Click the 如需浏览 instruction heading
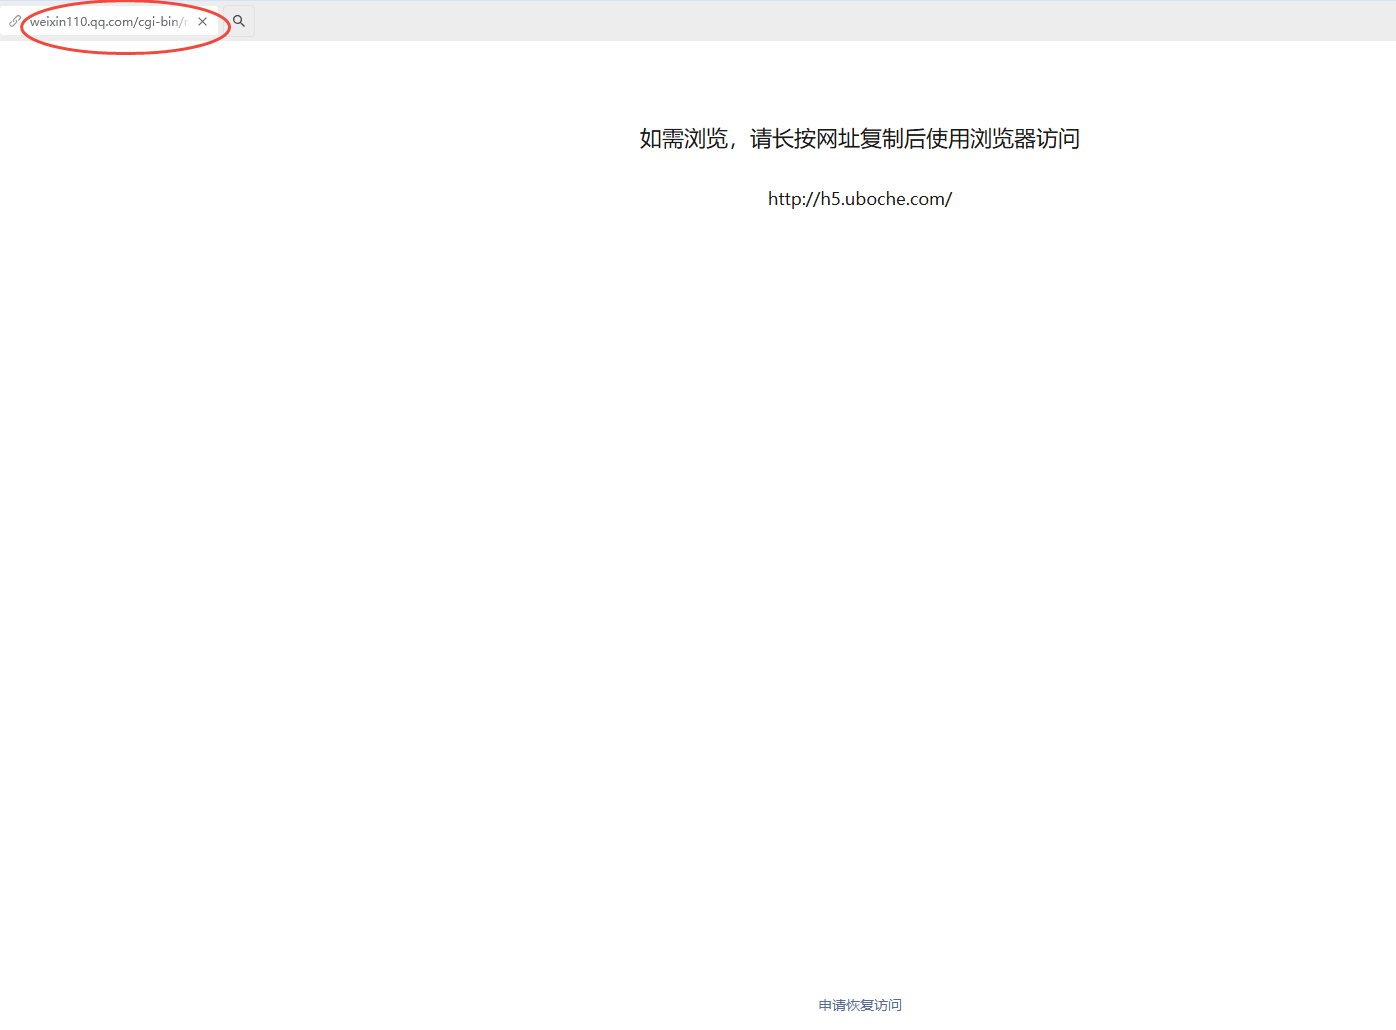The width and height of the screenshot is (1396, 1030). (x=860, y=139)
